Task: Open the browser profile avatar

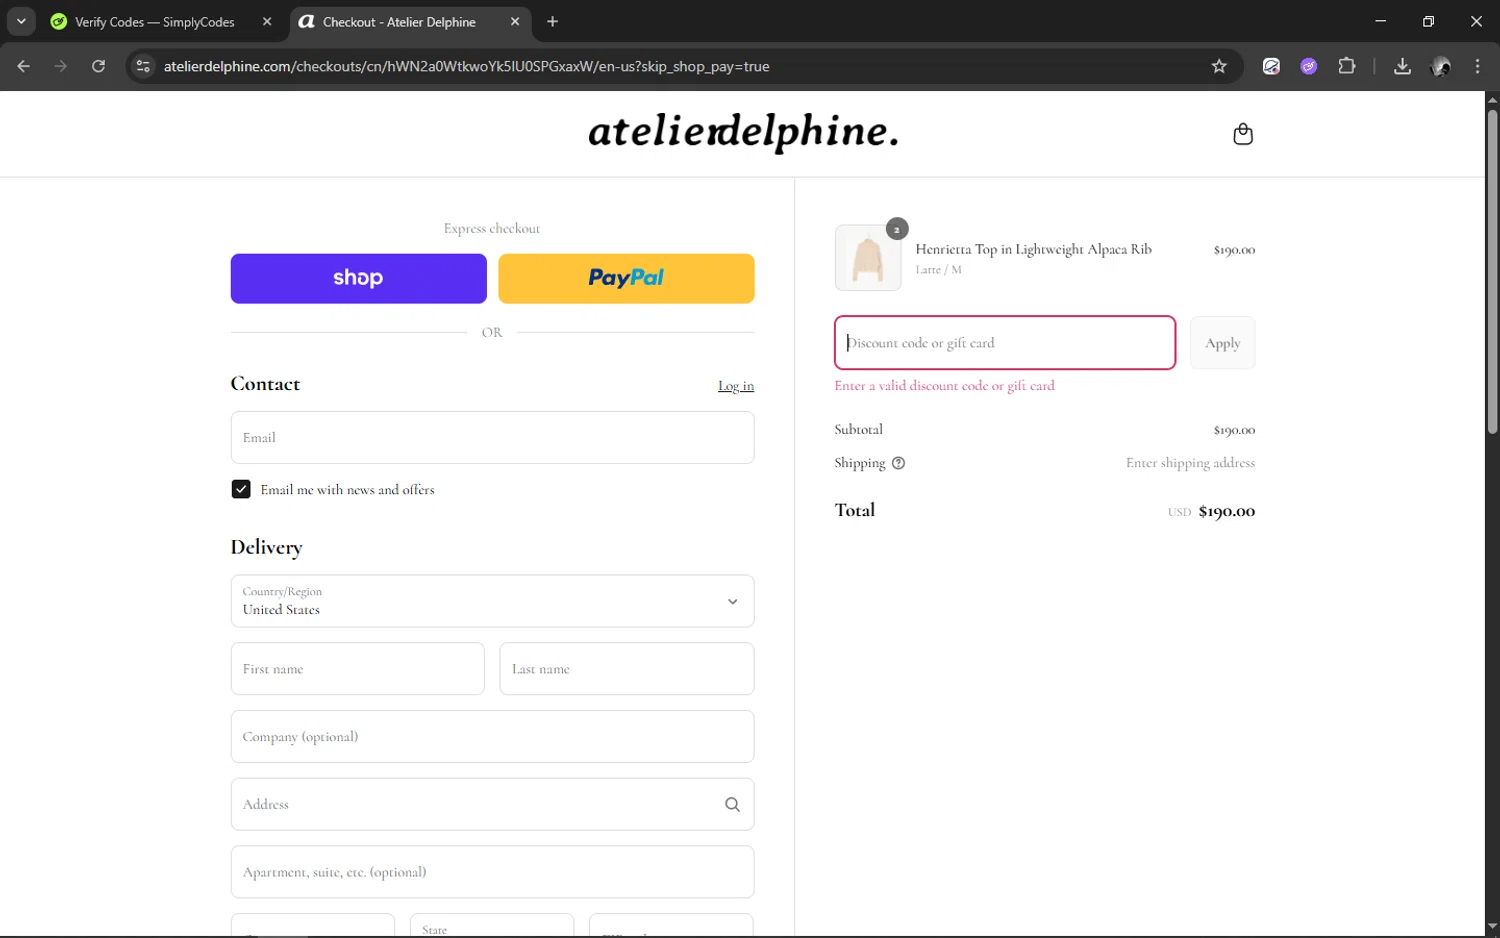Action: pyautogui.click(x=1441, y=66)
